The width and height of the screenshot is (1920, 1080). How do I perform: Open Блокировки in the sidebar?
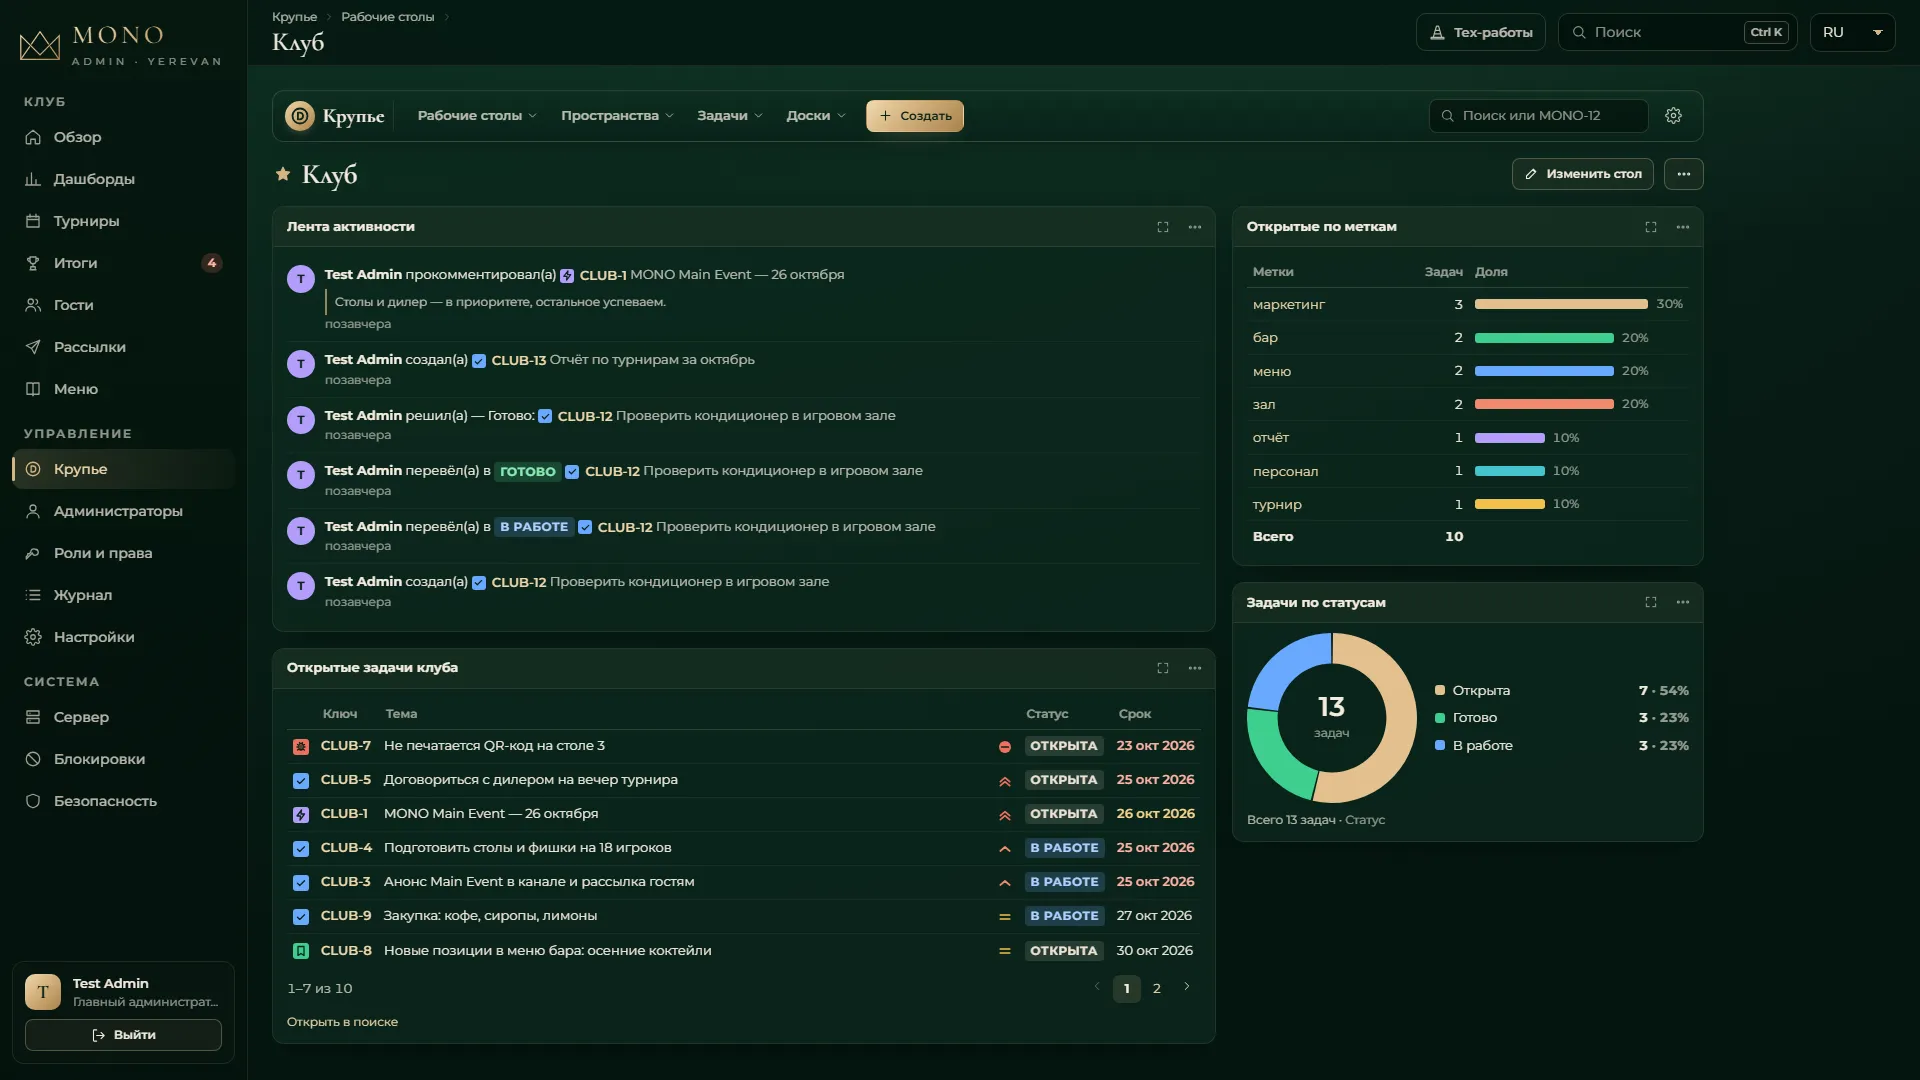click(x=124, y=759)
